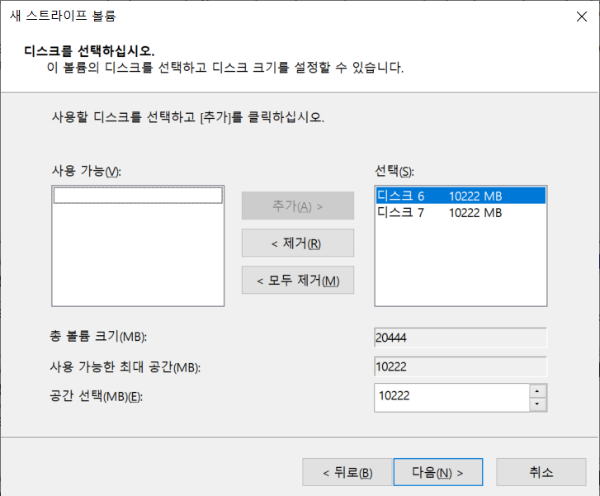This screenshot has width=600, height=496.
Task: Click the 디스크를 선택하십시오. heading
Action: pyautogui.click(x=89, y=51)
